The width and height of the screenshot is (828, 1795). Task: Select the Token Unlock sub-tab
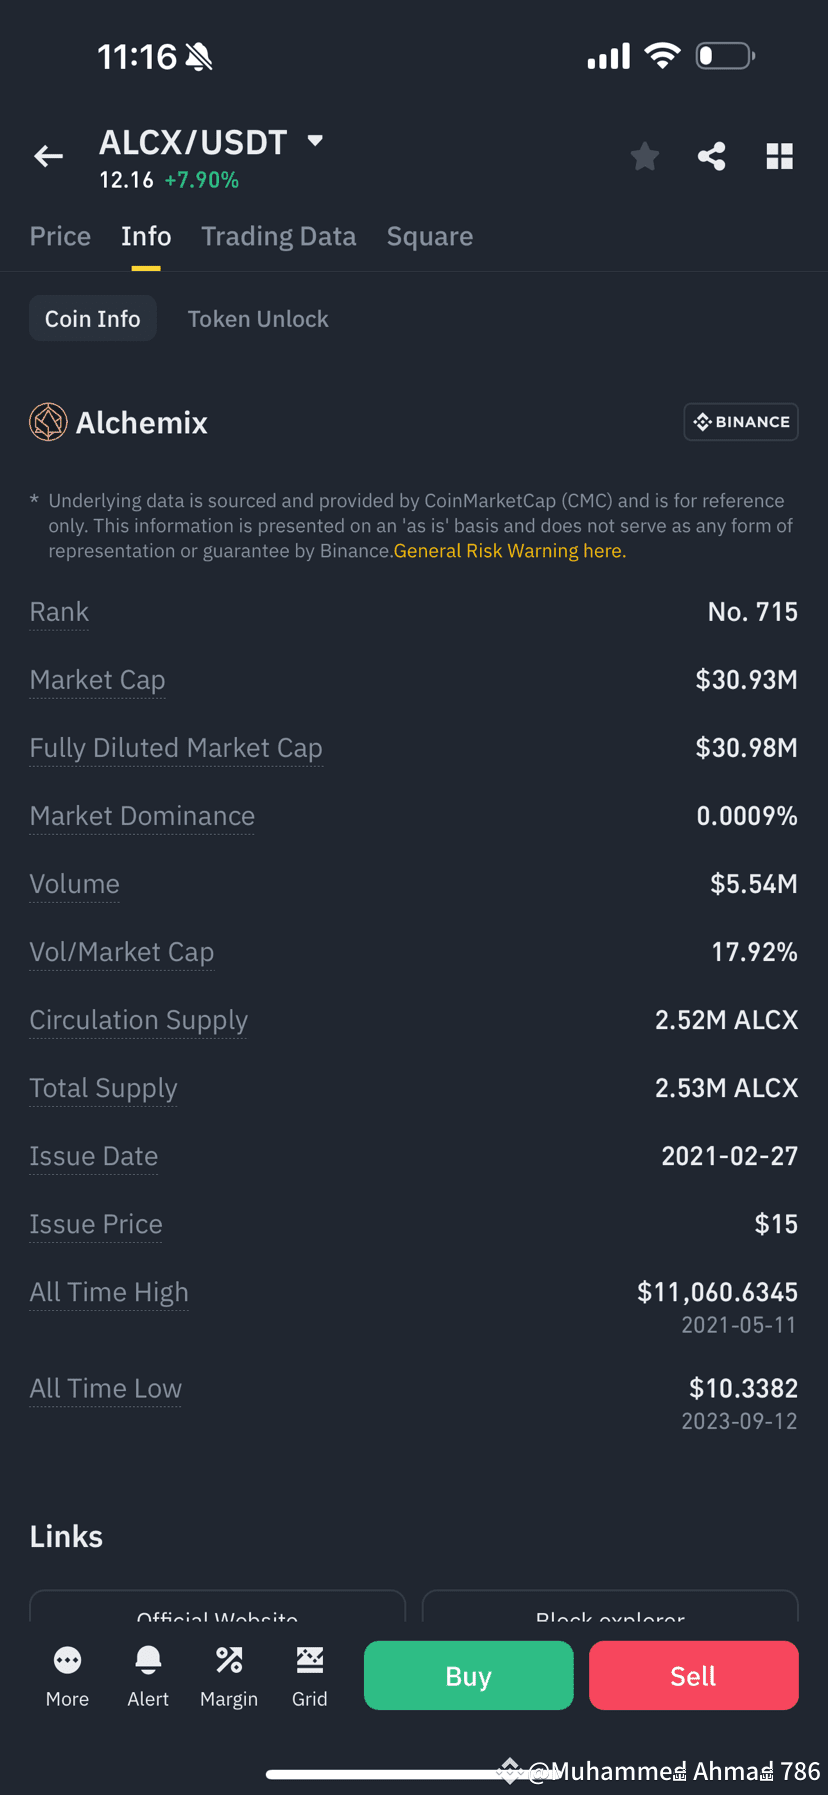pyautogui.click(x=258, y=319)
